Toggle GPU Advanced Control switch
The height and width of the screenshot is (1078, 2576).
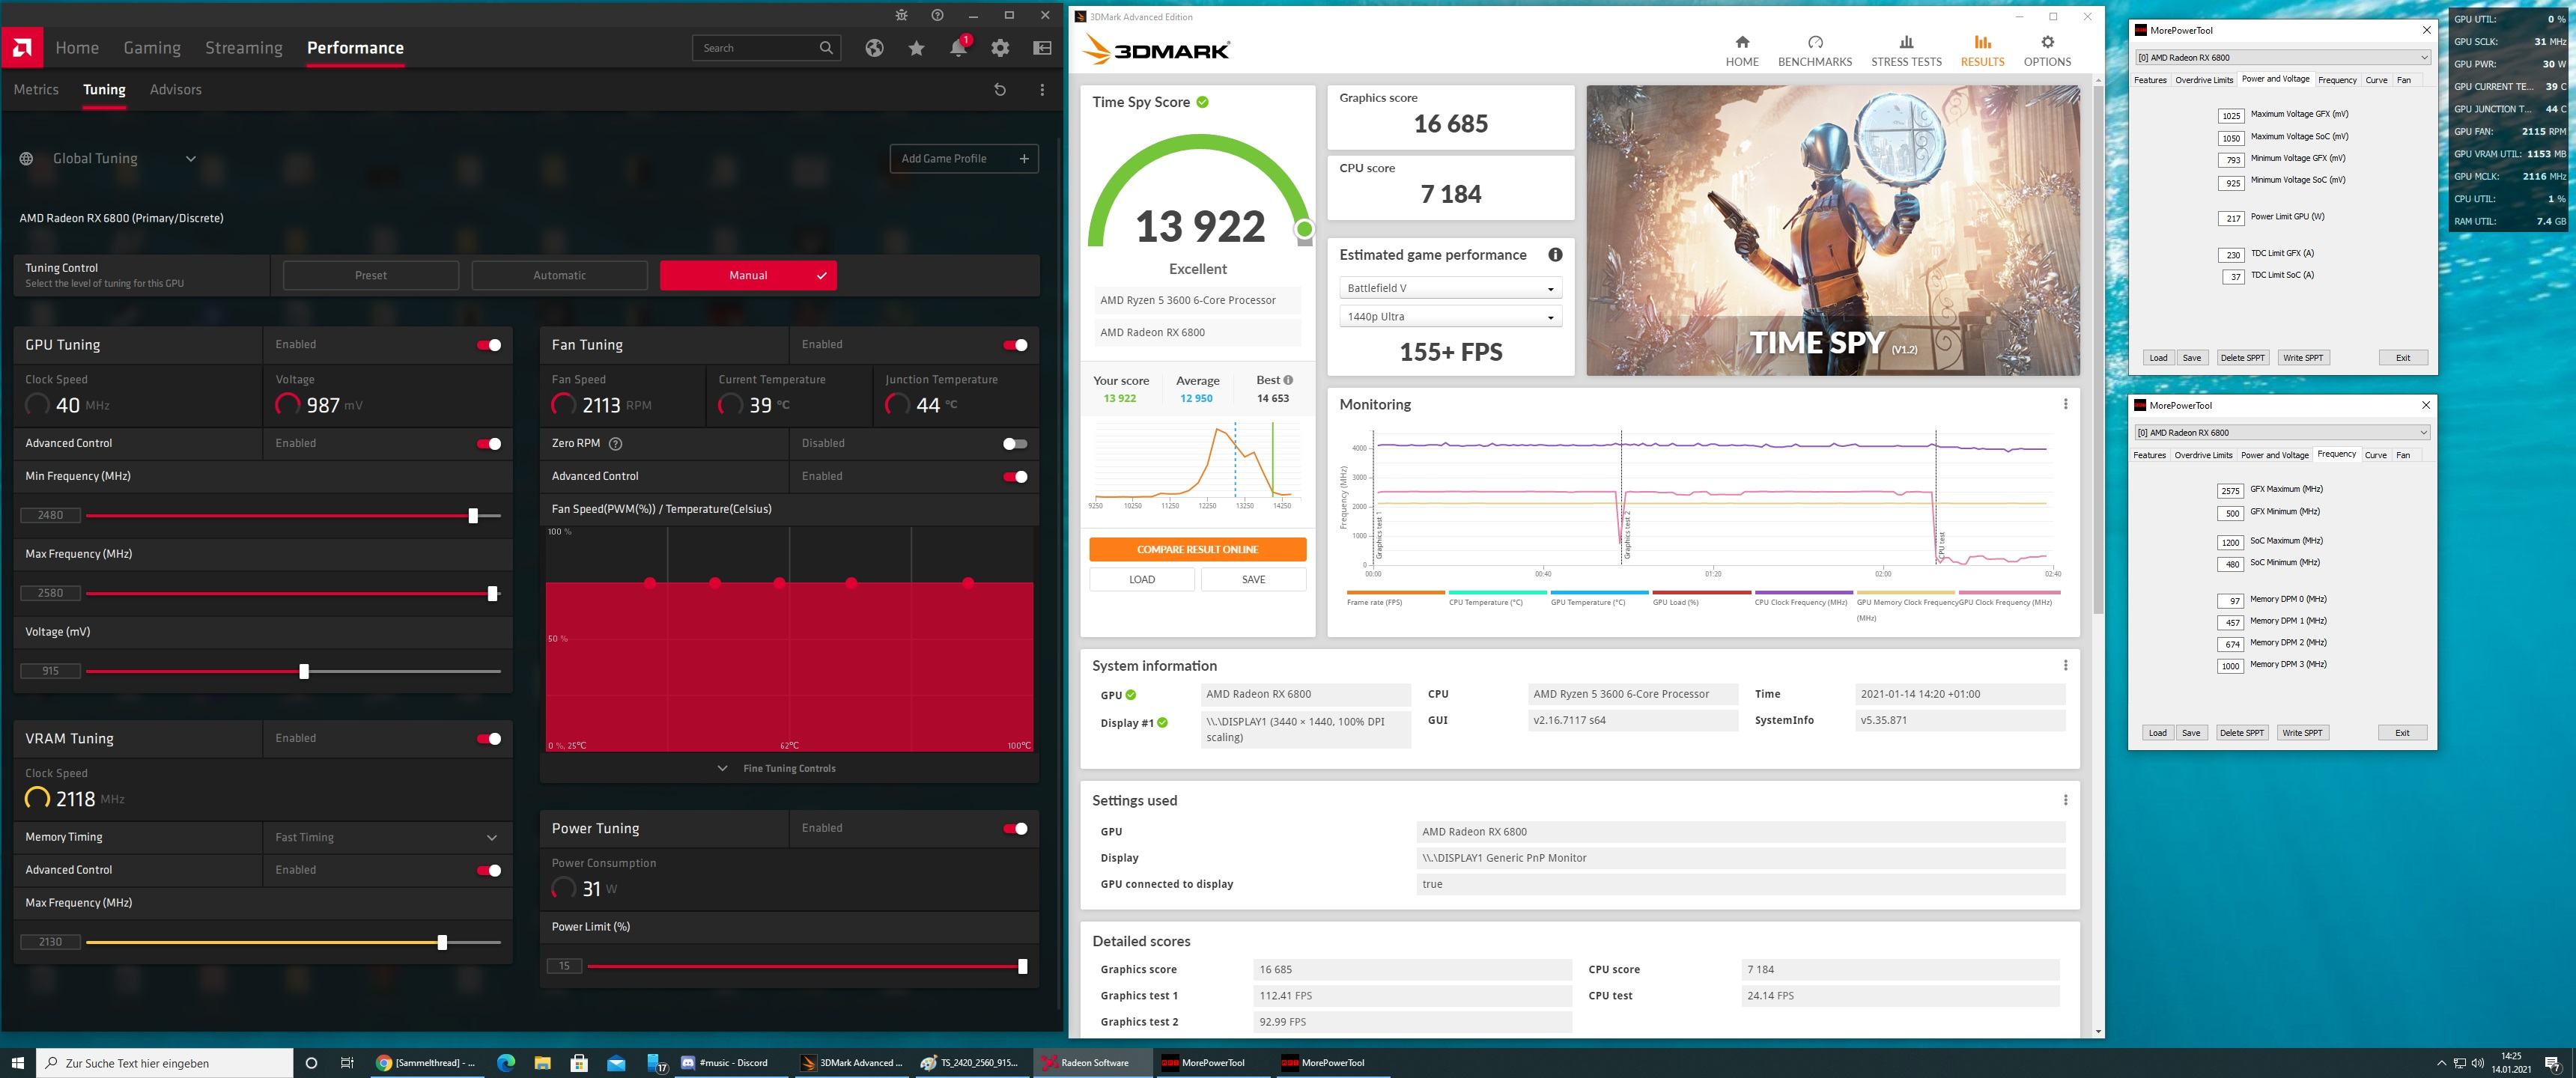click(489, 444)
